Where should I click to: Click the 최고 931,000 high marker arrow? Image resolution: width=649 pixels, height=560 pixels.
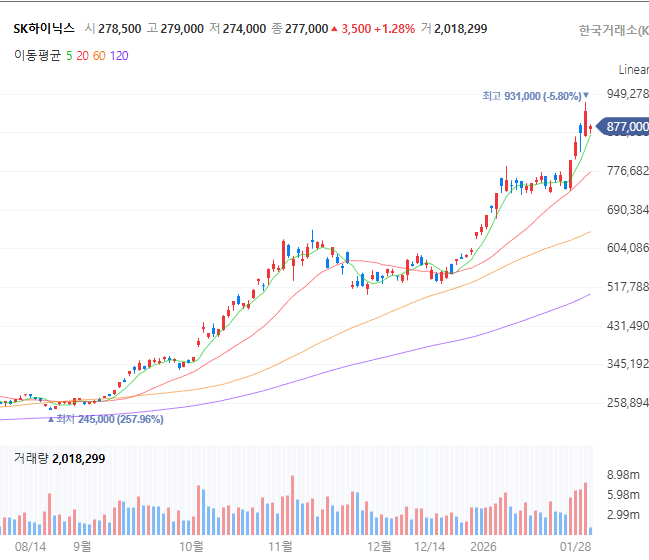click(586, 96)
